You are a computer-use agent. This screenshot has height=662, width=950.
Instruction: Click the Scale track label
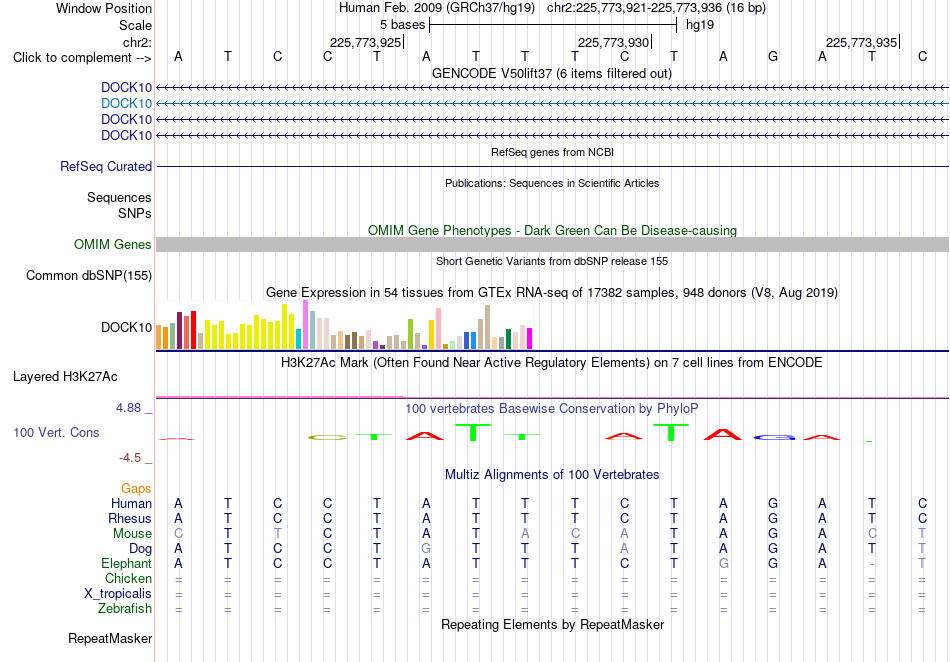point(135,25)
